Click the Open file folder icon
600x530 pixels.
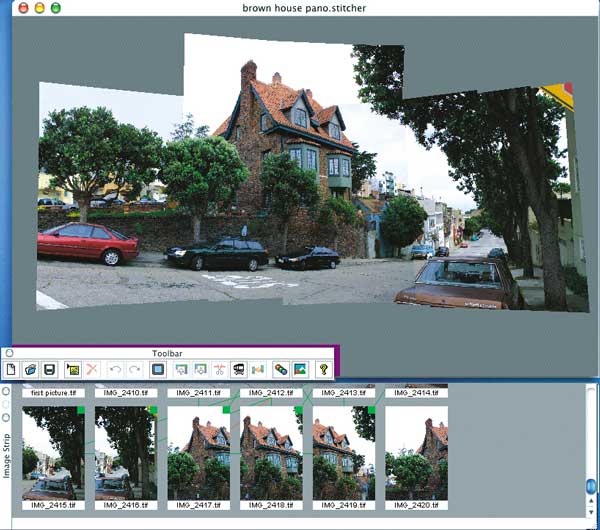30,370
